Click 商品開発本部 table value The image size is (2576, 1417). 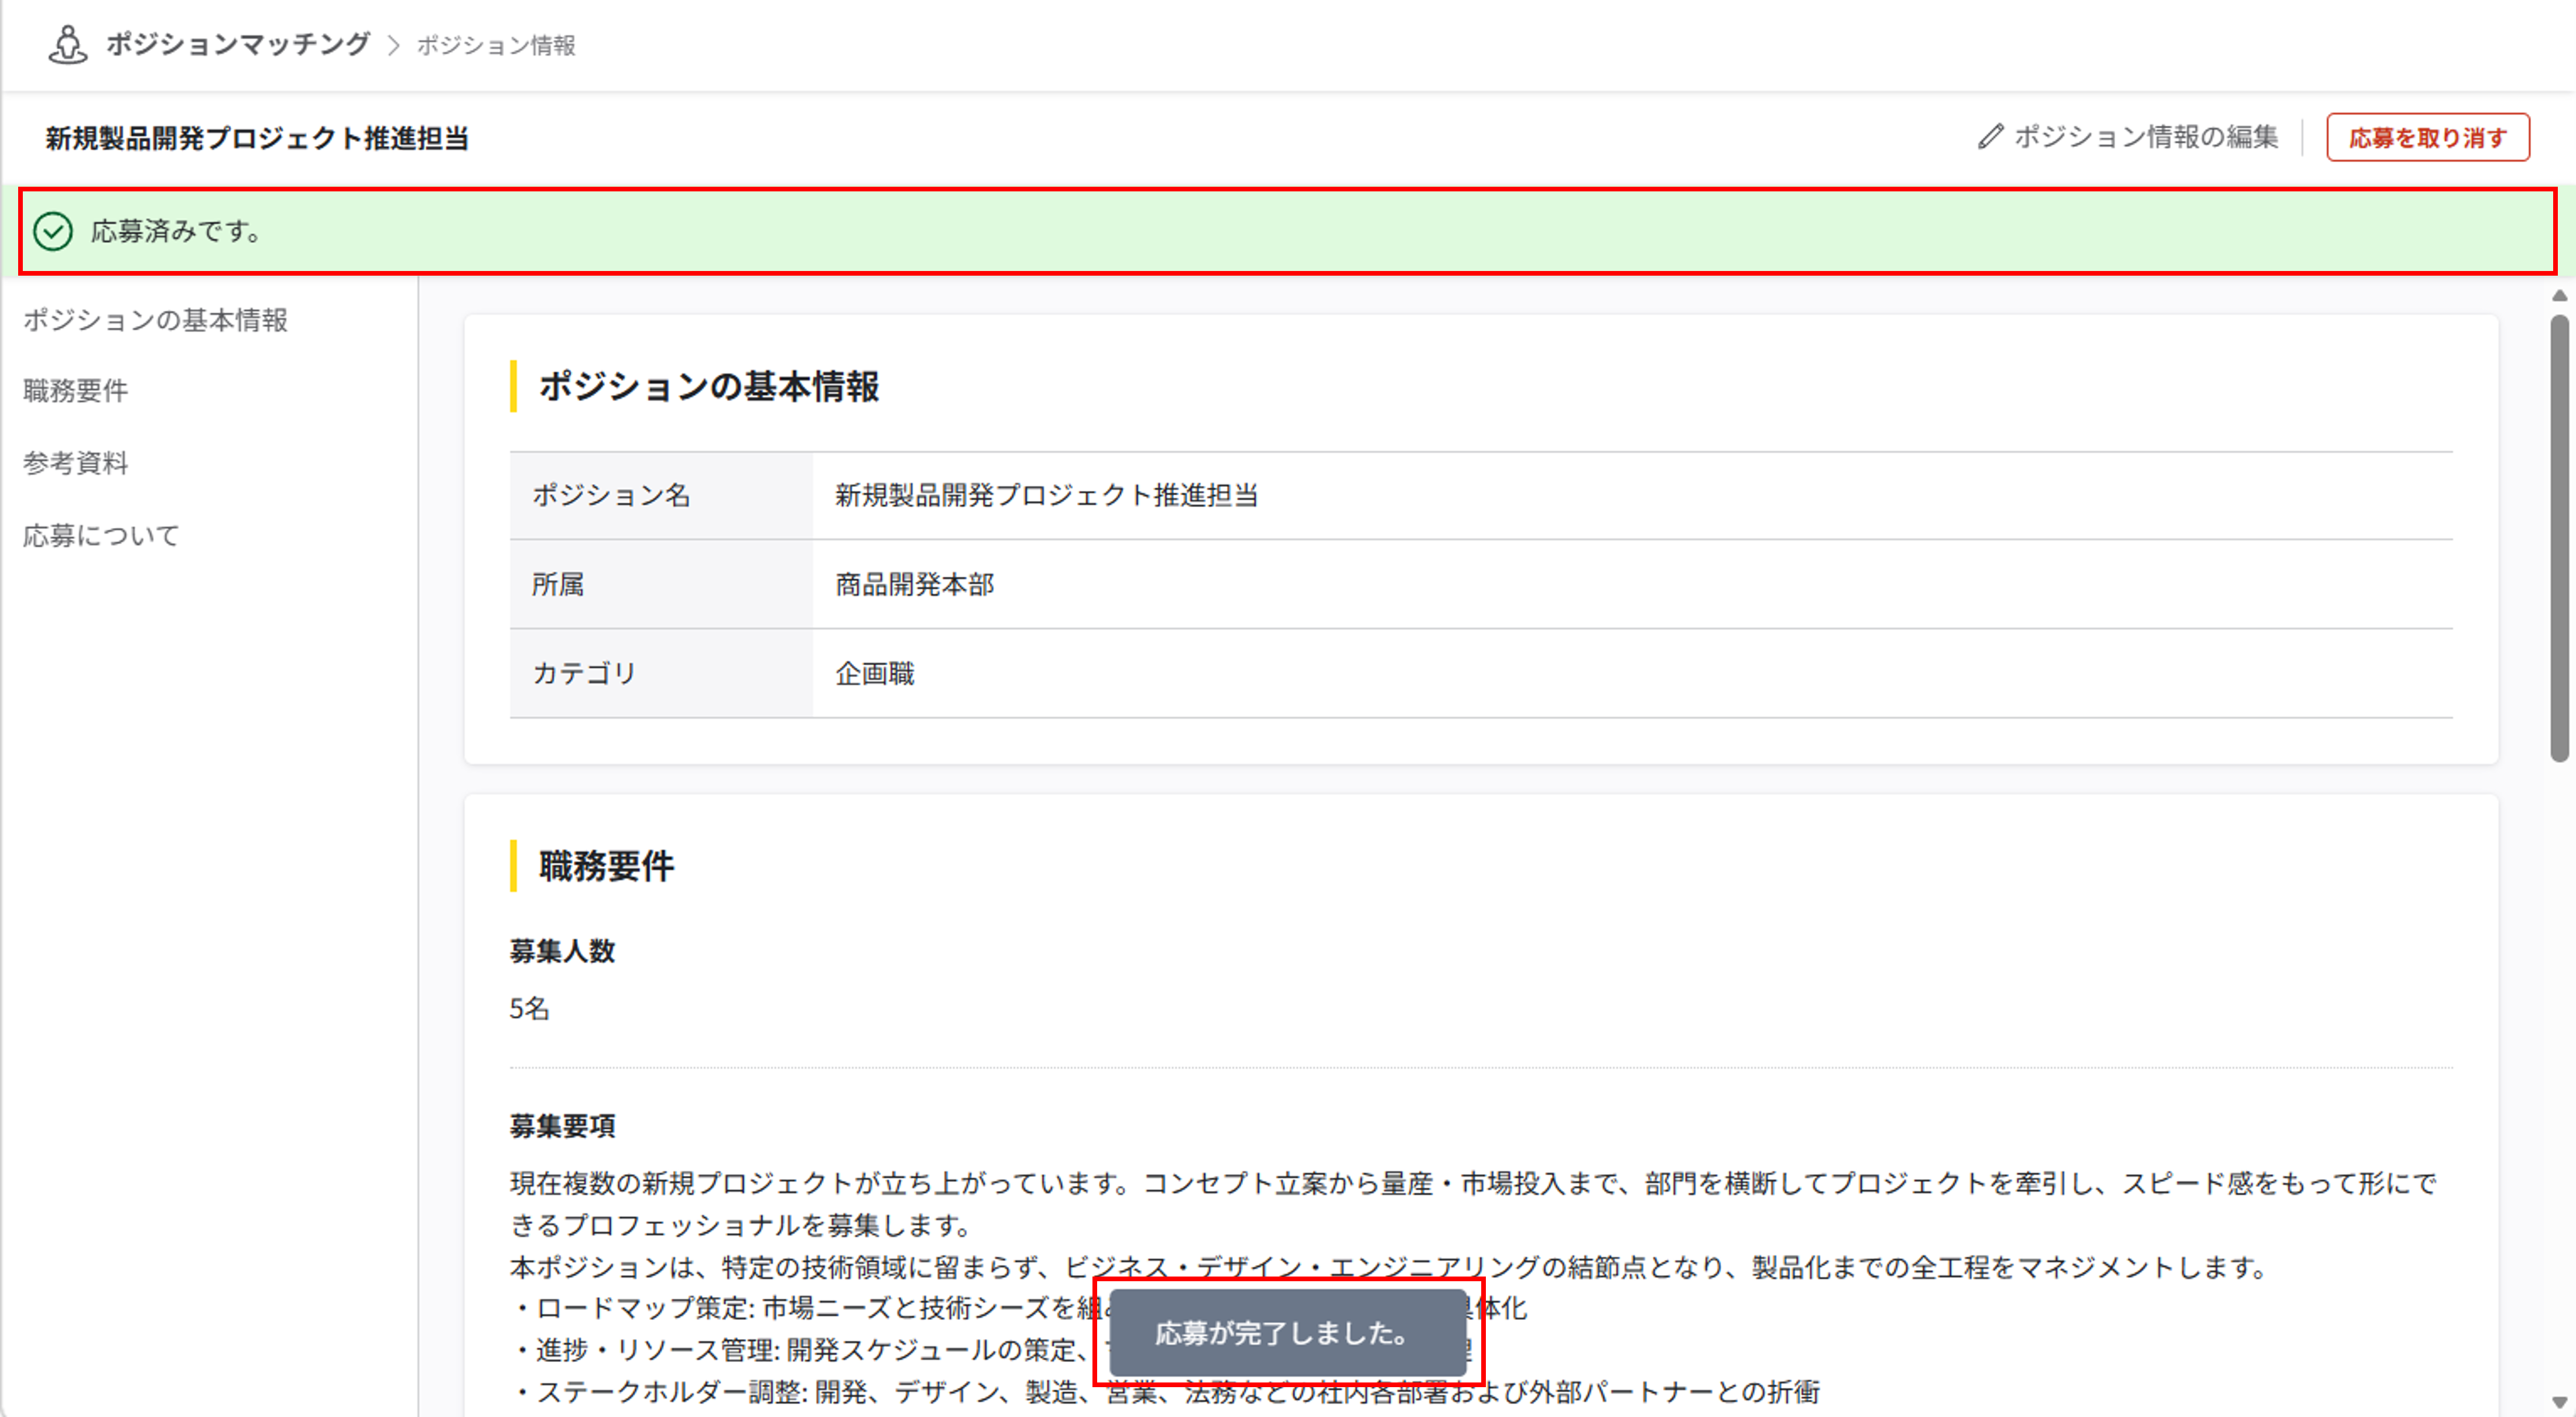click(x=915, y=584)
